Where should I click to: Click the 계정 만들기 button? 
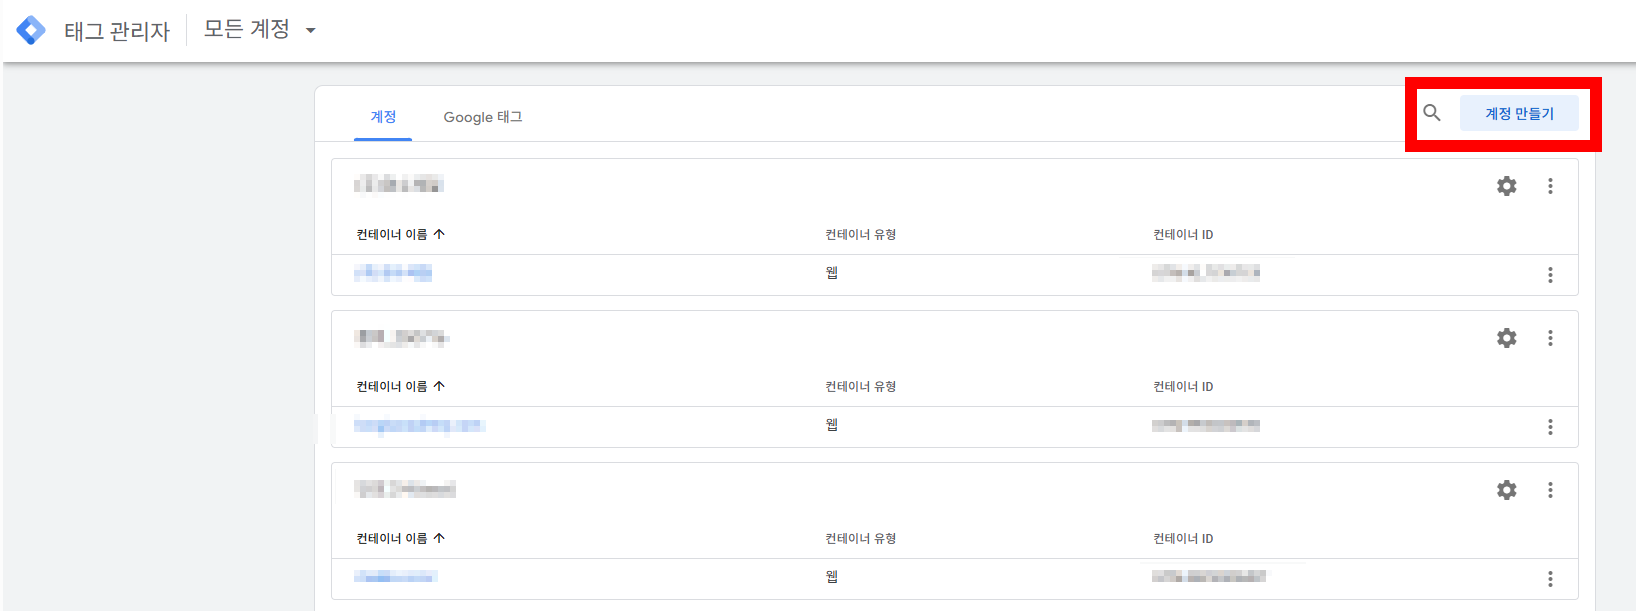tap(1519, 113)
